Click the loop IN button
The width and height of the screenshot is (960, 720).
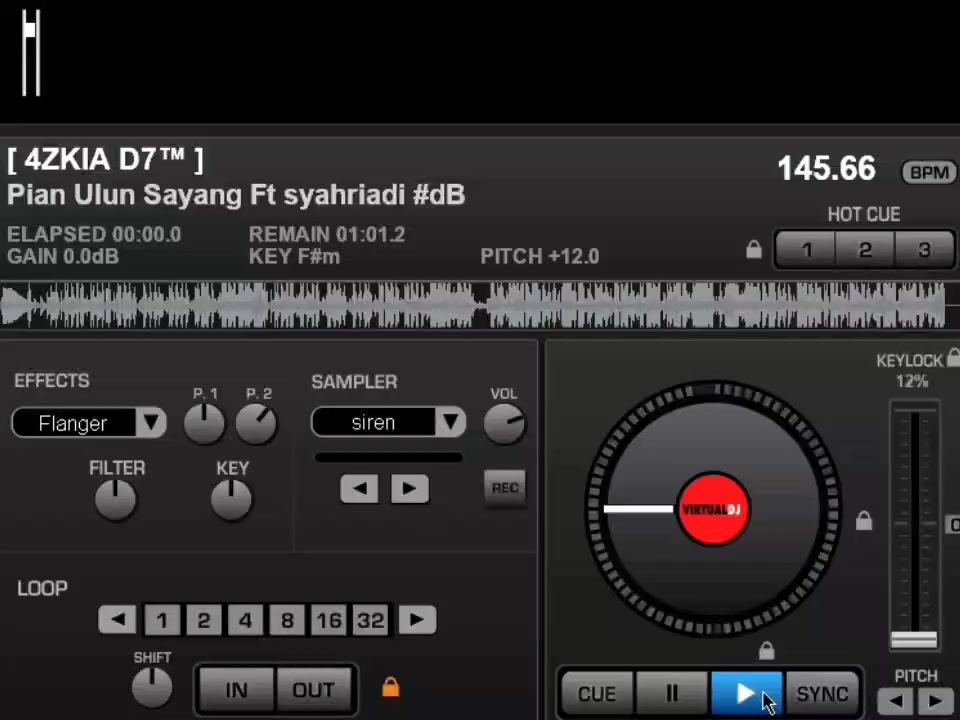point(236,689)
